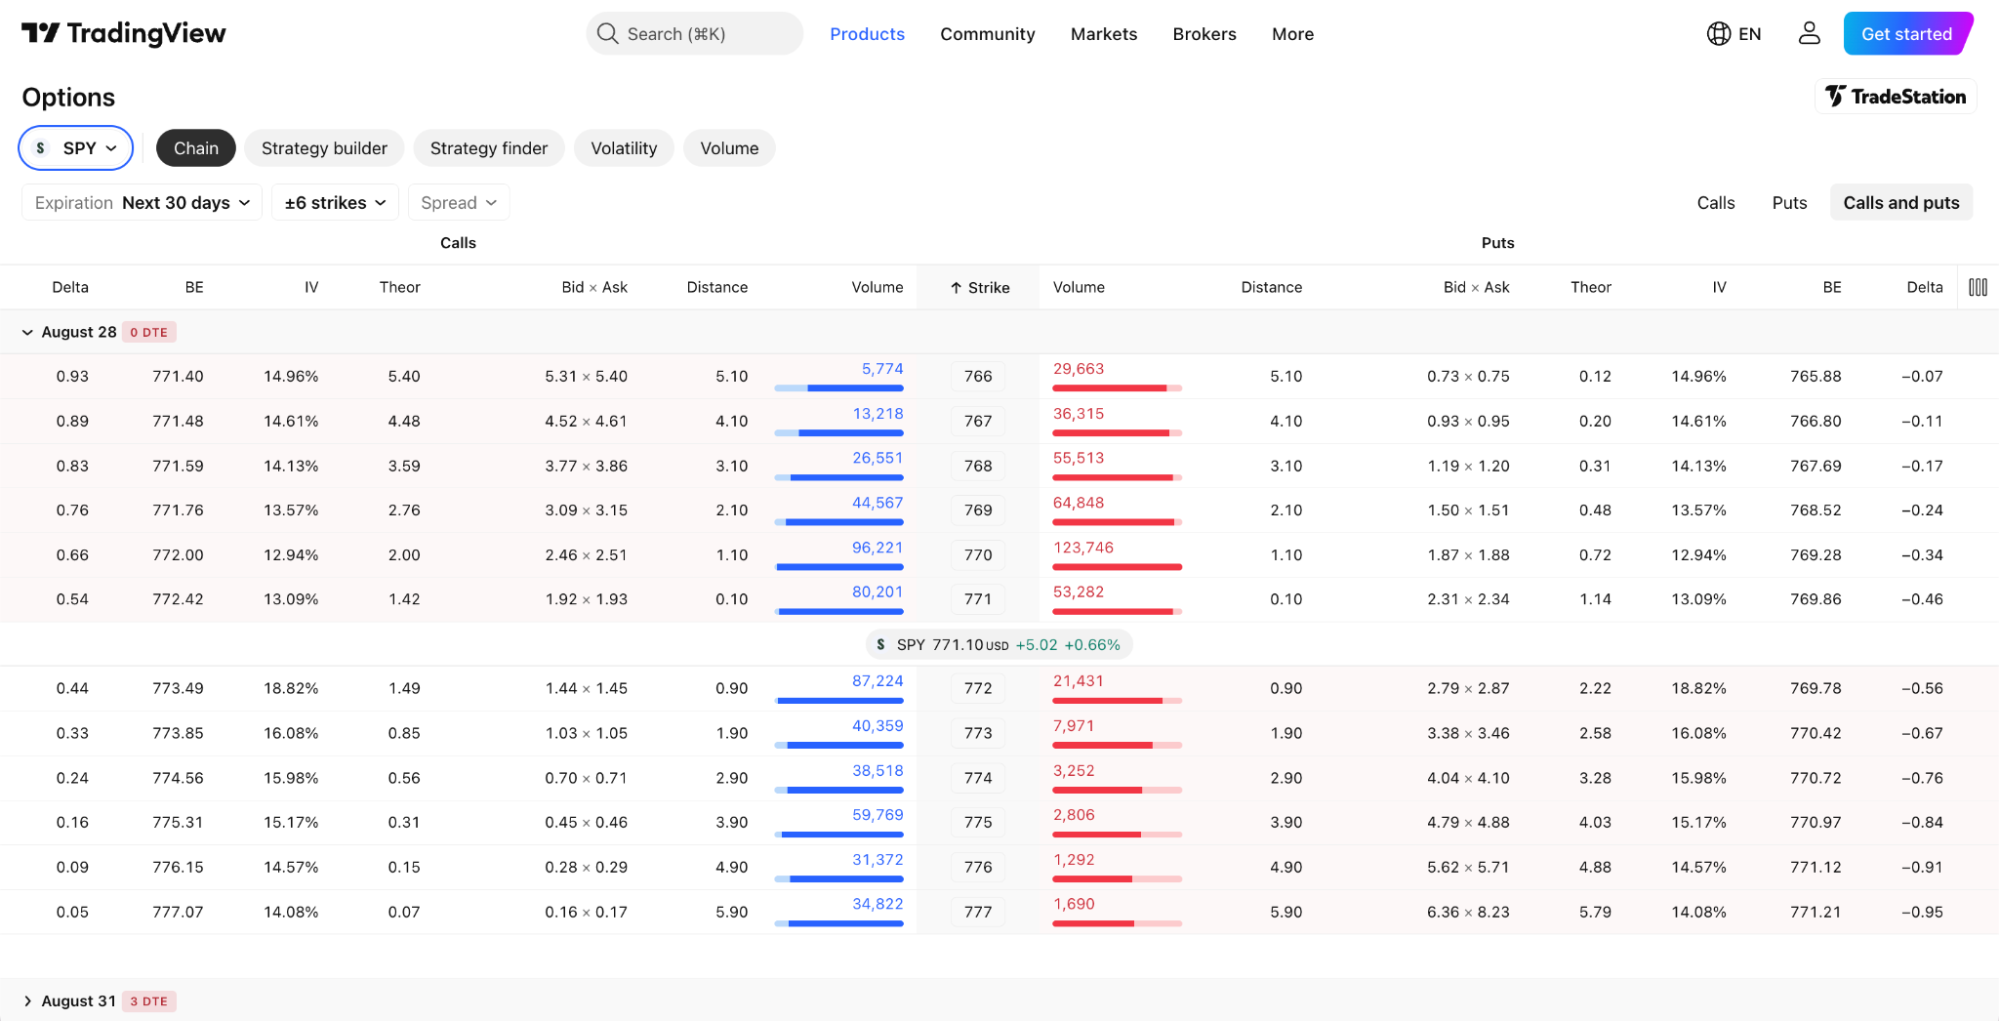
Task: Click call volume 96,221
Action: tap(877, 547)
